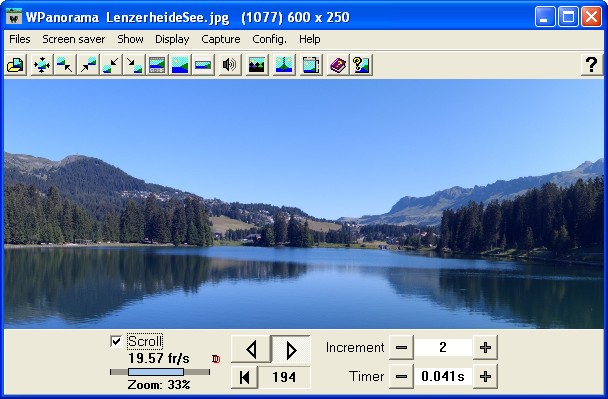Viewport: 608px width, 399px height.
Task: Open the Config. menu
Action: (269, 39)
